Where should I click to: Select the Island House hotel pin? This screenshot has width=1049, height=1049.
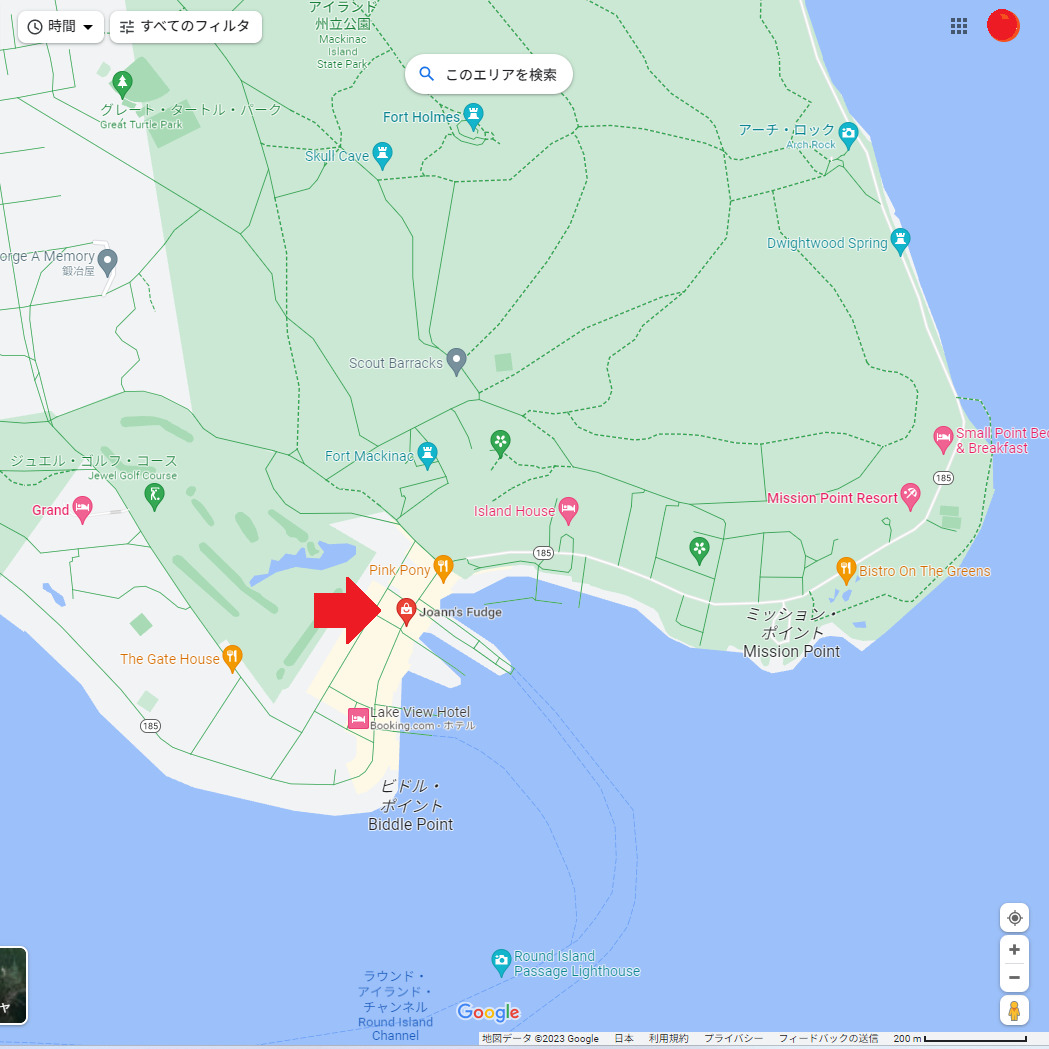coord(569,510)
